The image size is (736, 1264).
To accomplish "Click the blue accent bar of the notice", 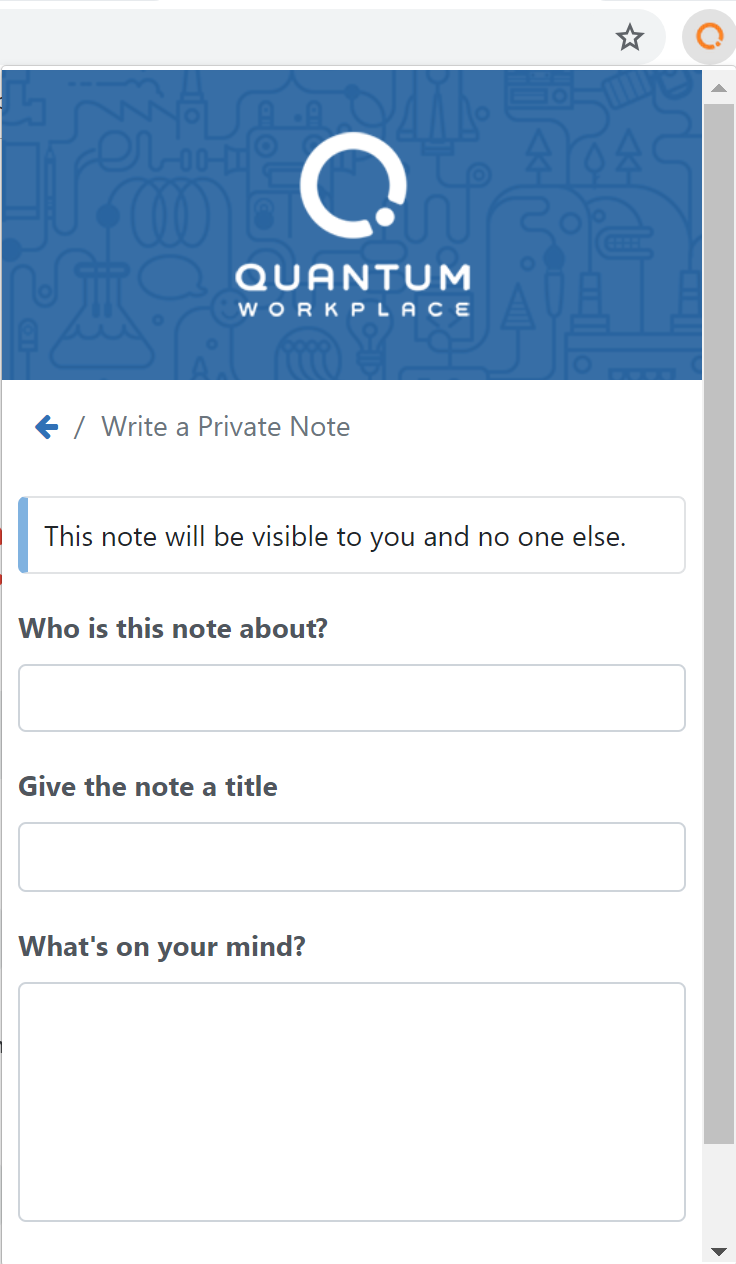I will [23, 535].
